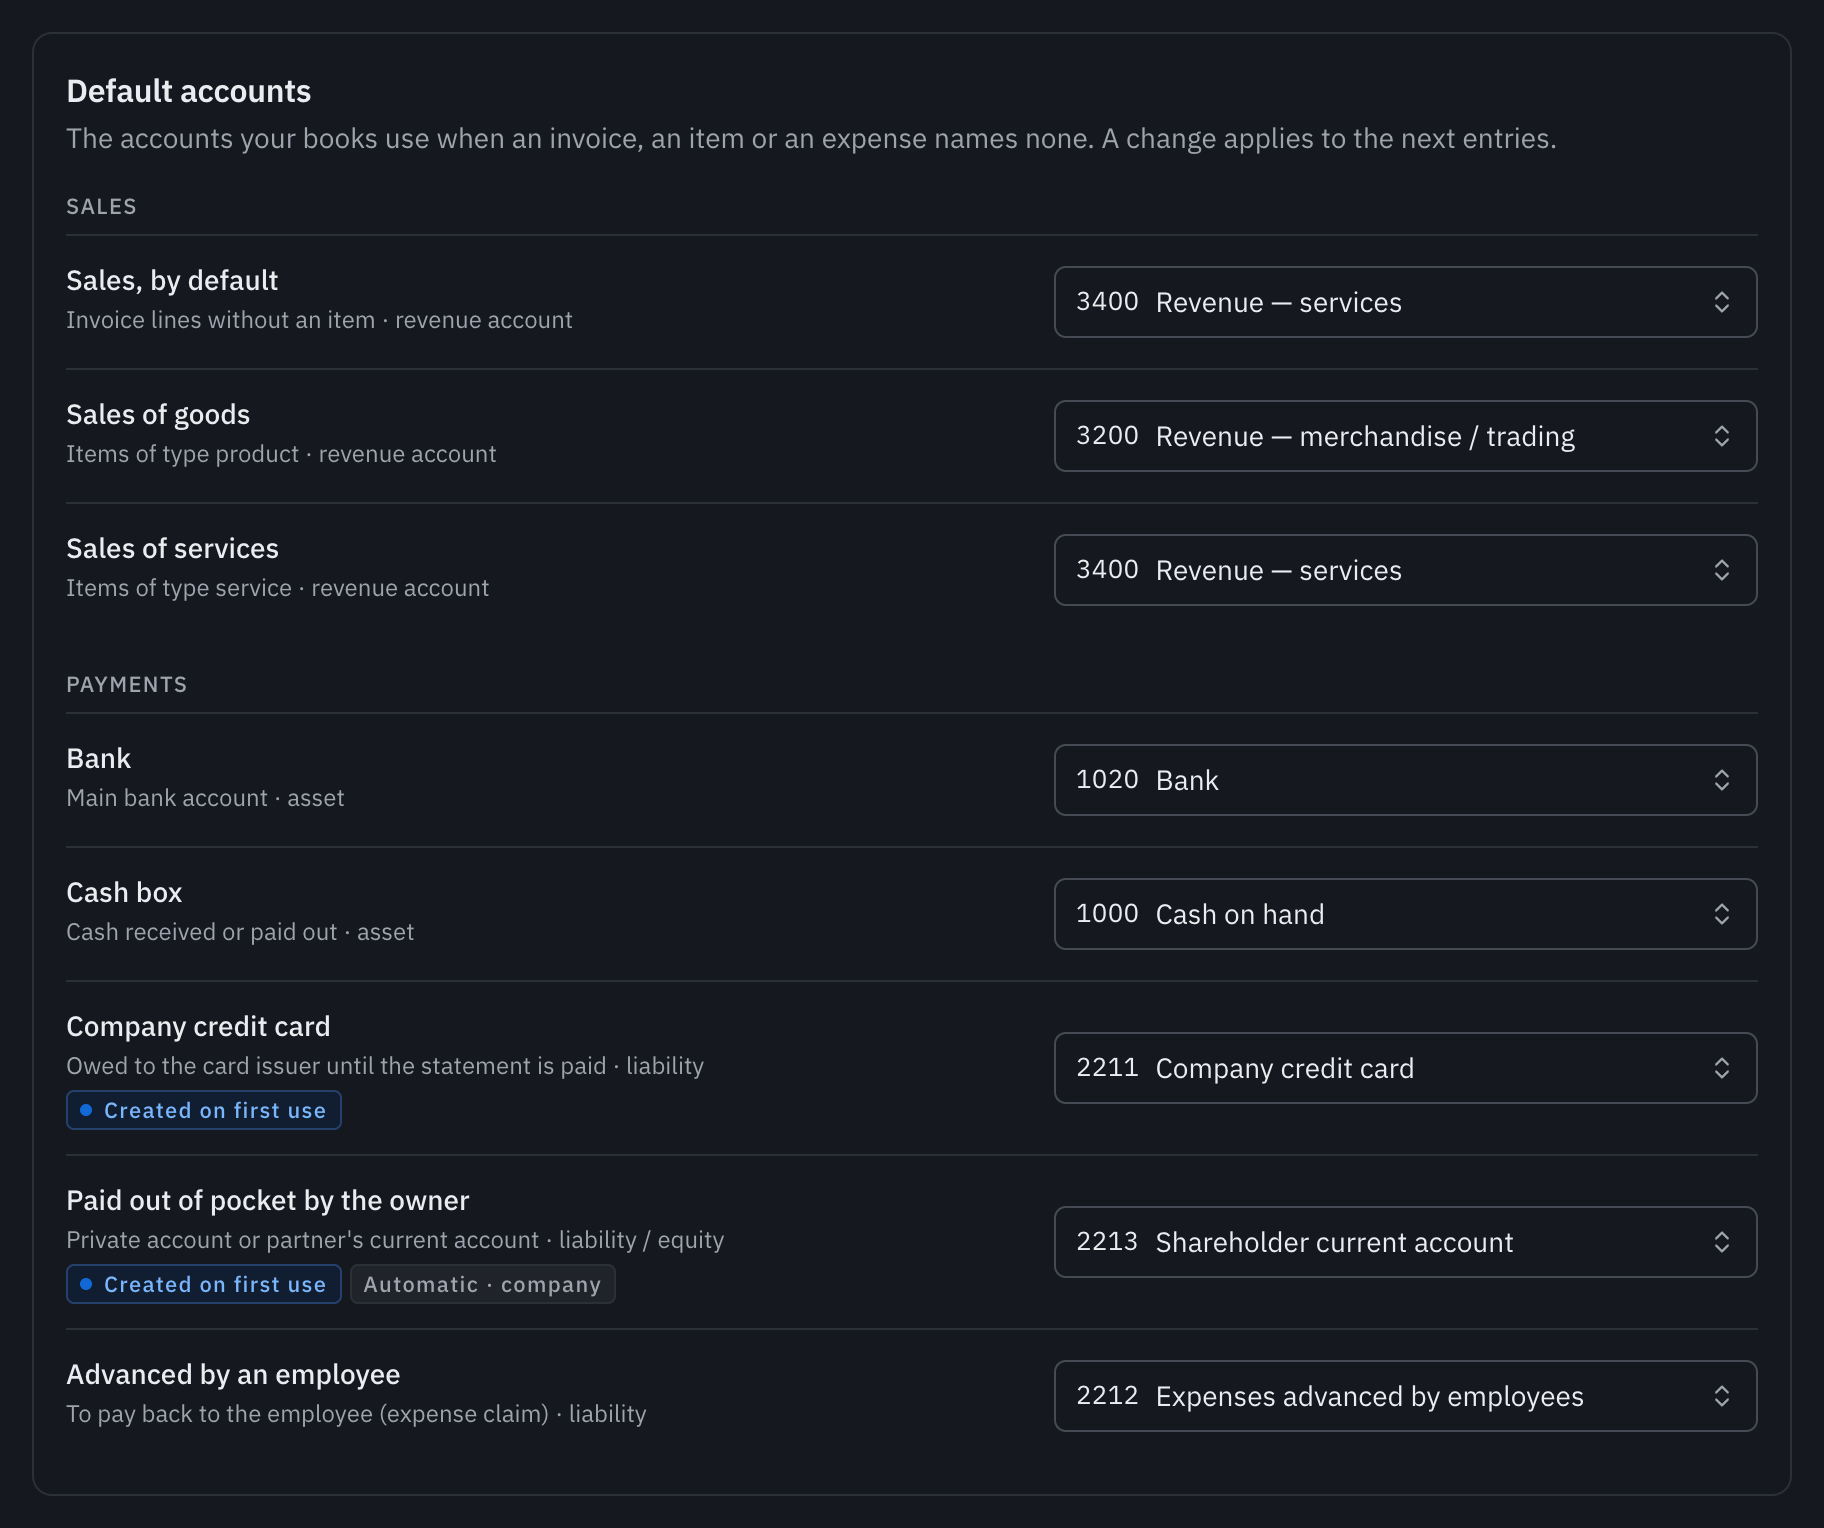1824x1528 pixels.
Task: Click the Cash received or paid out description
Action: (x=240, y=932)
